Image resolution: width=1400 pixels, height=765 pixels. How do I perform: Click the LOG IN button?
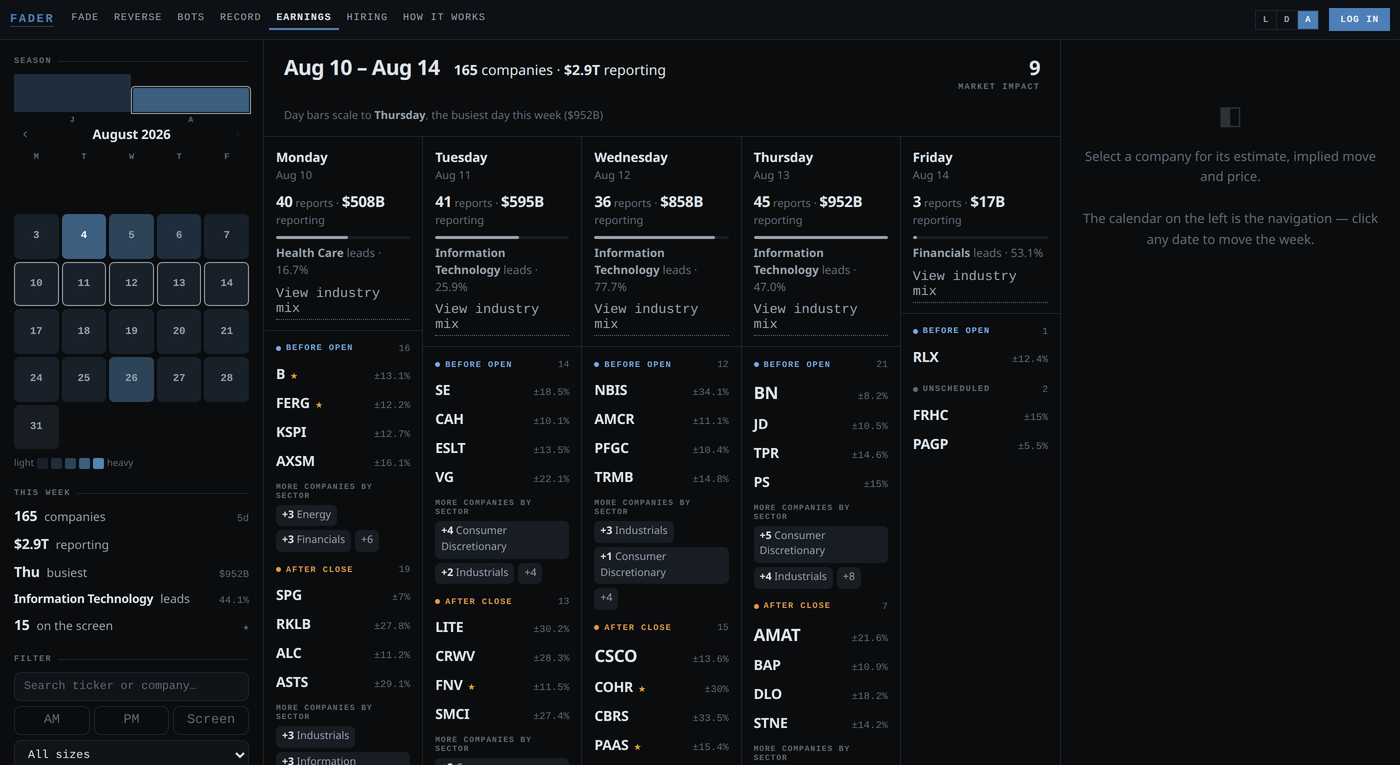tap(1359, 19)
